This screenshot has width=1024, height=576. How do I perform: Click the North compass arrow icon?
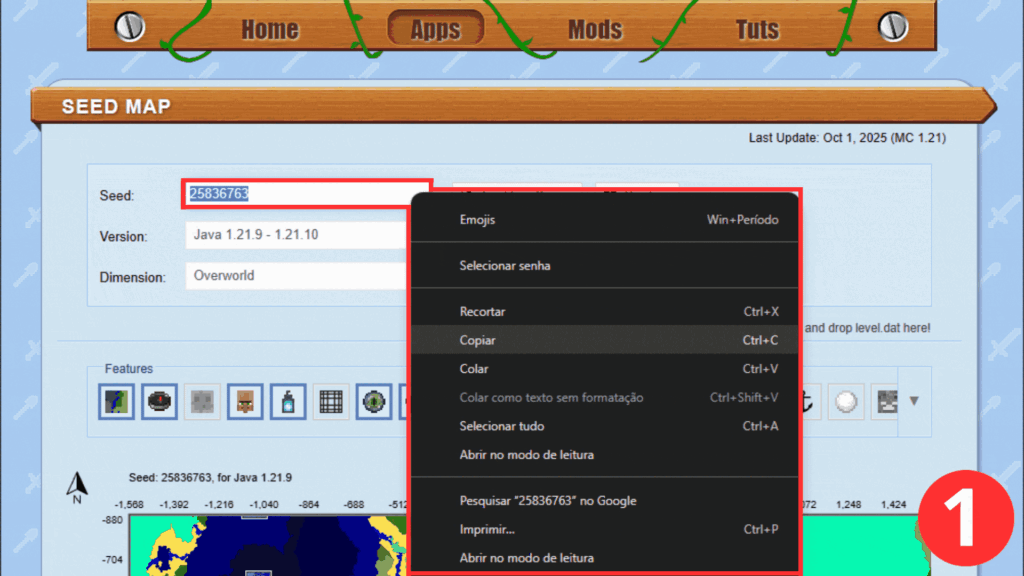click(77, 487)
